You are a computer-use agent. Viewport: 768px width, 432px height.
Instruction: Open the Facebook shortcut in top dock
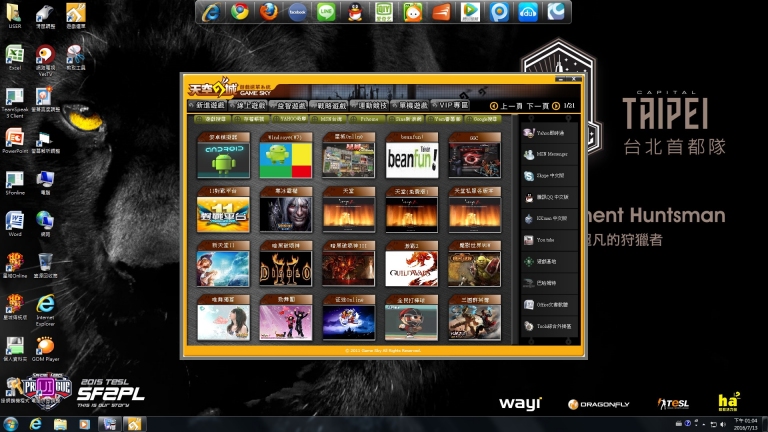(x=297, y=12)
